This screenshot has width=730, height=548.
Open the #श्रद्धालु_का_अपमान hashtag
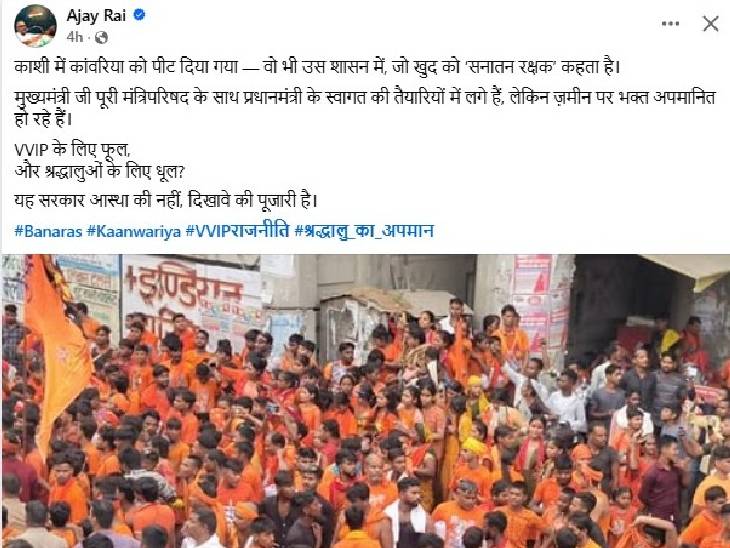click(x=364, y=231)
